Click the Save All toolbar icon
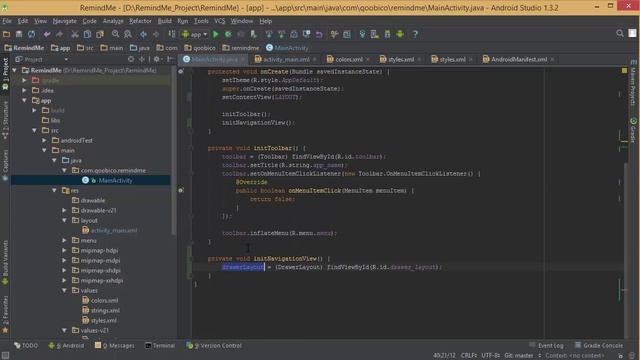640x360 pixels. 19,34
